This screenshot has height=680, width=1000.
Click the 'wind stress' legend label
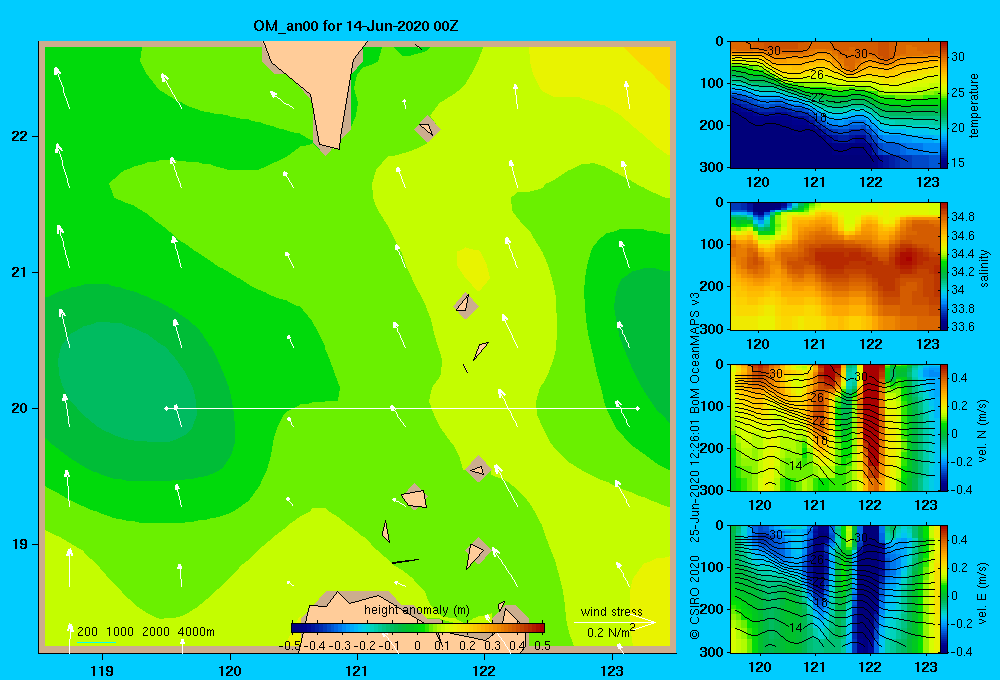coord(611,611)
